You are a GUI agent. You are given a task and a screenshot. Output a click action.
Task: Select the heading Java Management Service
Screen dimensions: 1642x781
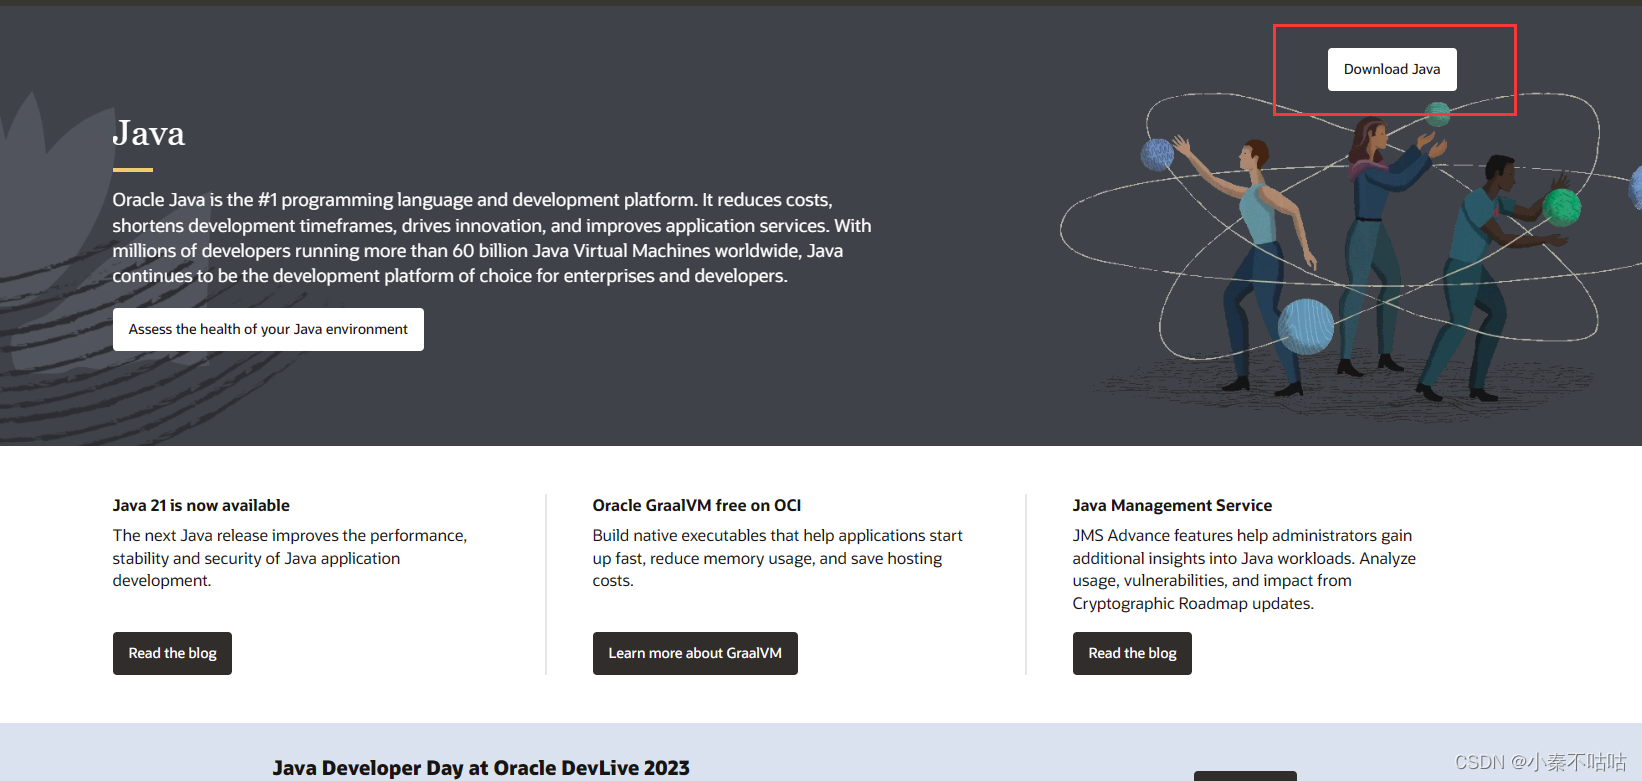pyautogui.click(x=1172, y=505)
